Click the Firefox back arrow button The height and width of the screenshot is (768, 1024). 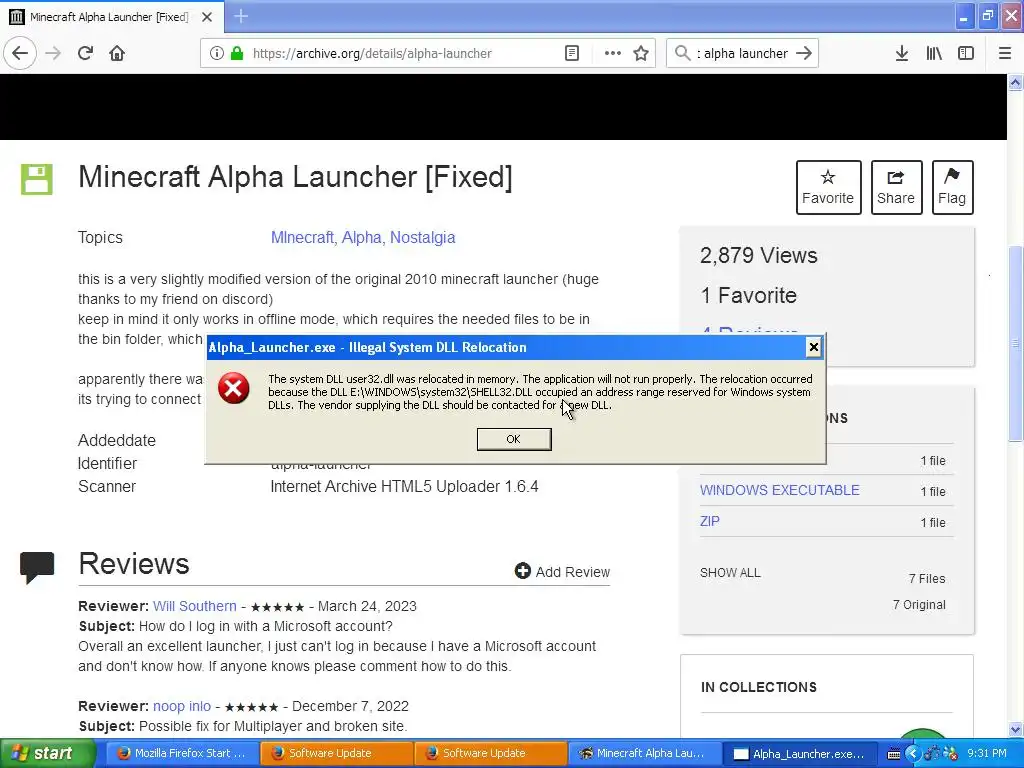tap(20, 54)
